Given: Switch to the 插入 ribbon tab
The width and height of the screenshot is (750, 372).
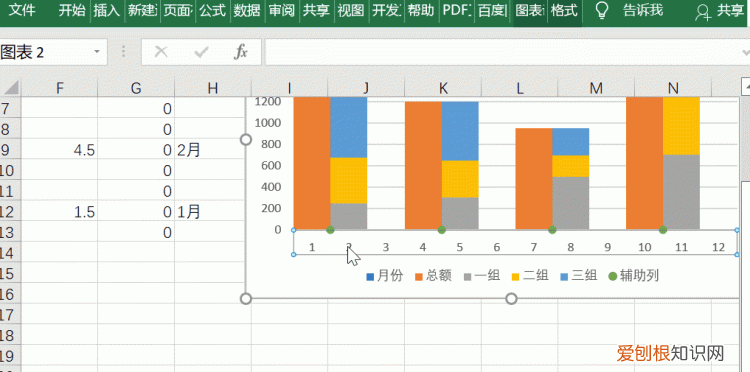Looking at the screenshot, I should (106, 11).
